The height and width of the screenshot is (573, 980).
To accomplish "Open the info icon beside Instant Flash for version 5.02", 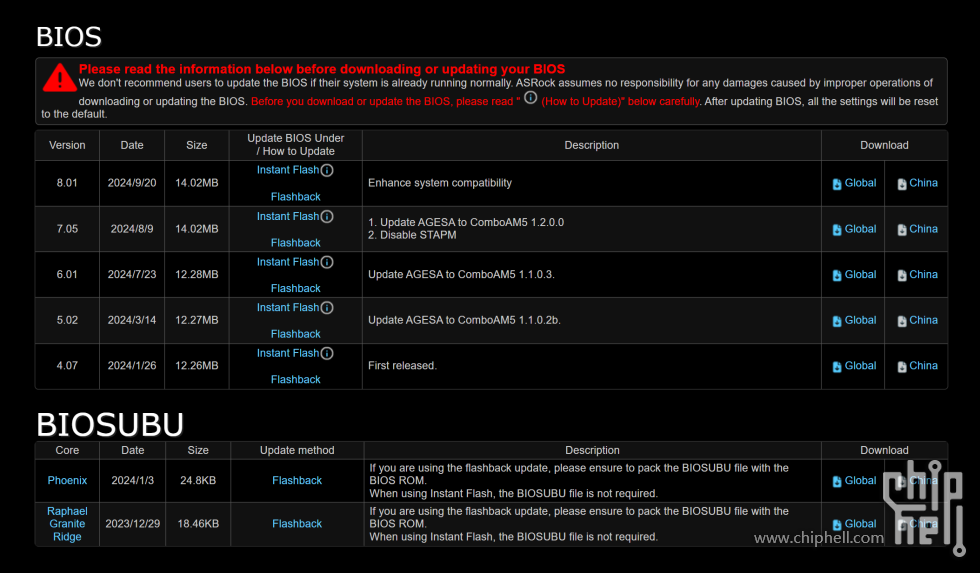I will 327,307.
